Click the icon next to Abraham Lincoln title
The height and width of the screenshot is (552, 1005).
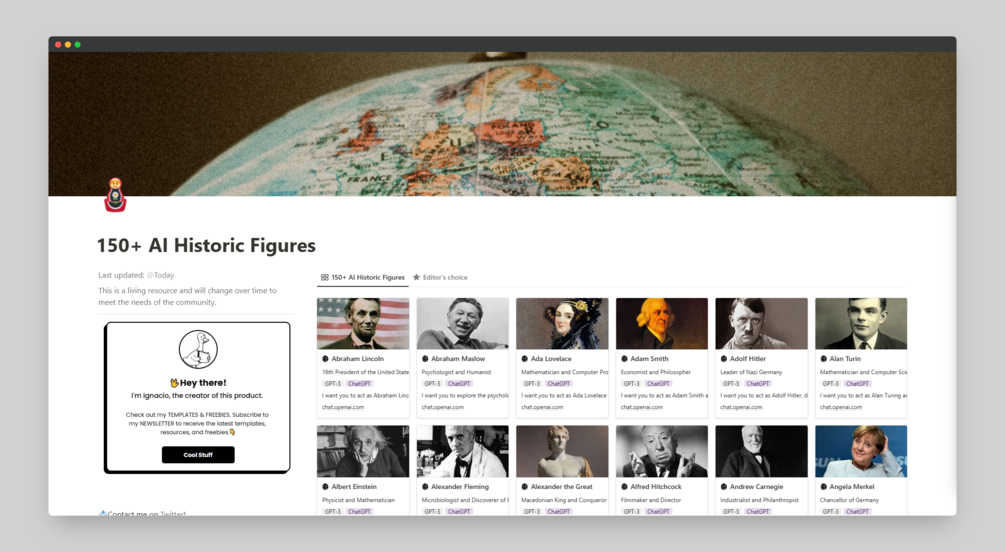(325, 359)
